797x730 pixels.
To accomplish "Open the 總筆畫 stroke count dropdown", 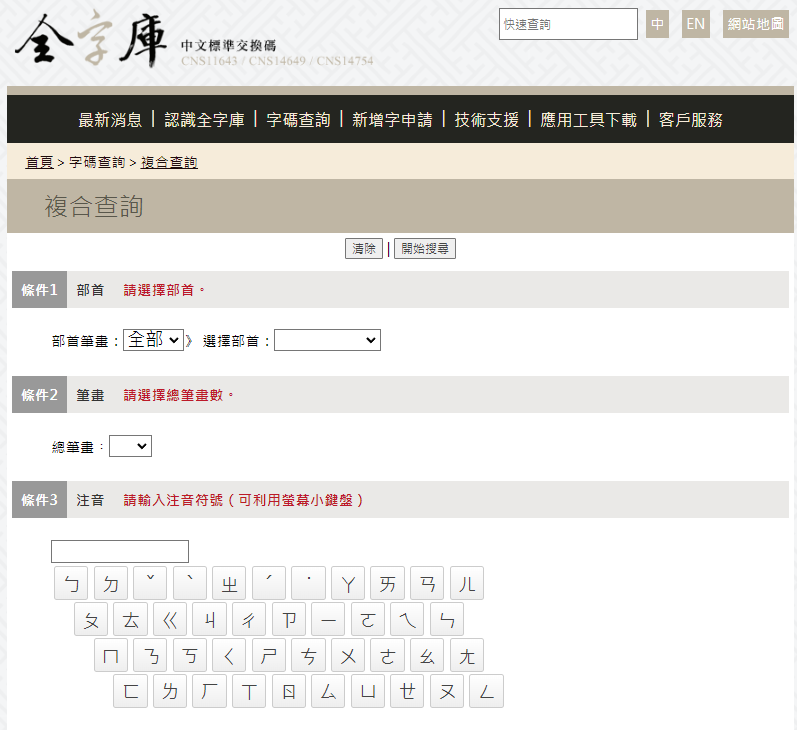I will 131,446.
